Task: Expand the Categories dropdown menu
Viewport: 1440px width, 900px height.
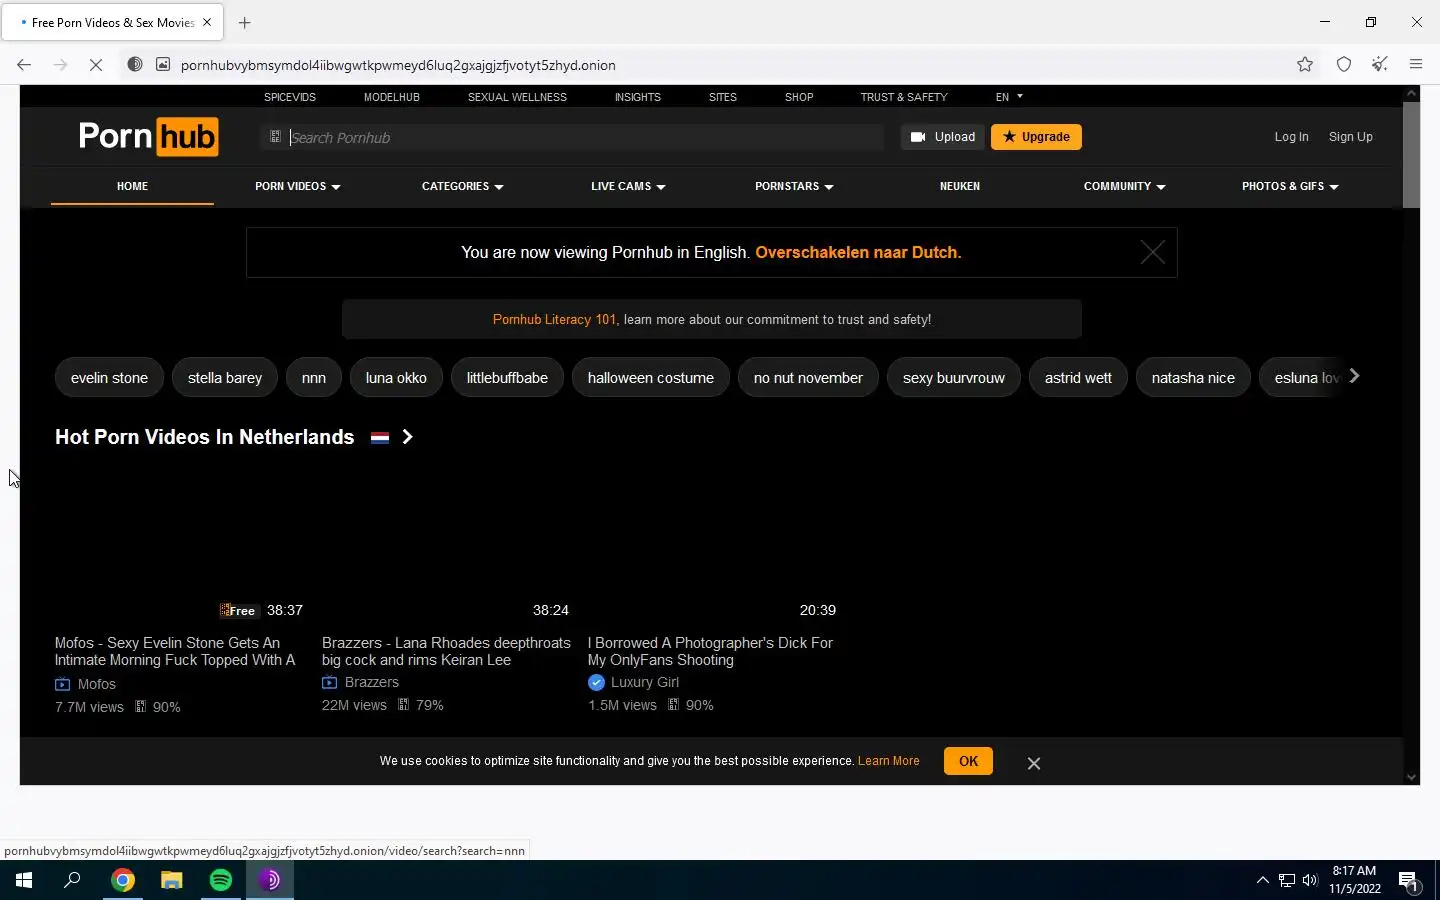Action: 463,186
